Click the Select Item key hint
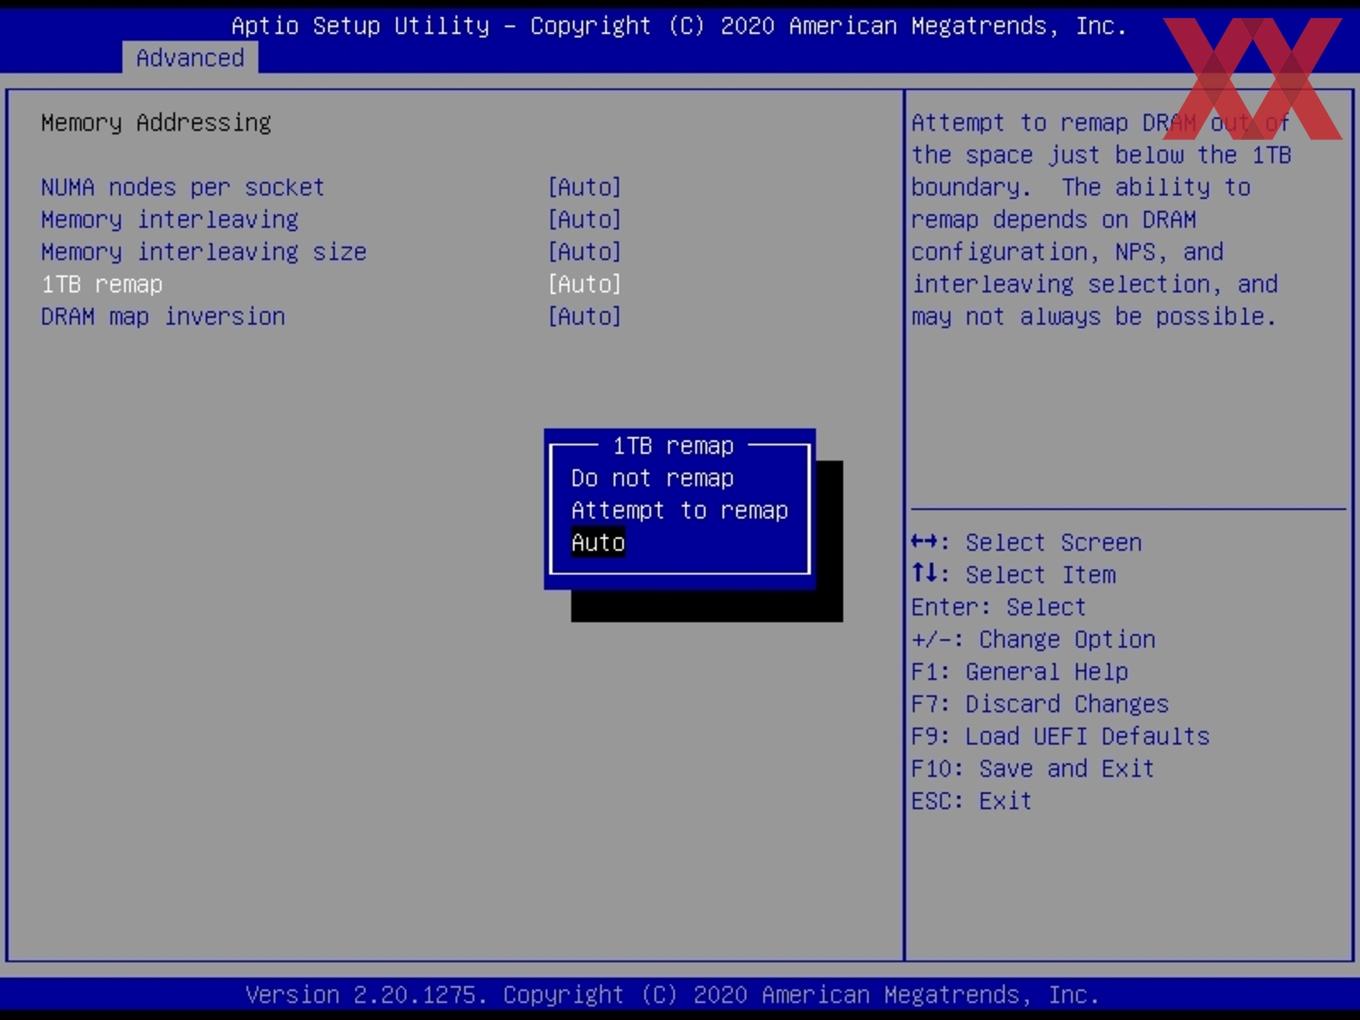Image resolution: width=1360 pixels, height=1020 pixels. 1013,575
